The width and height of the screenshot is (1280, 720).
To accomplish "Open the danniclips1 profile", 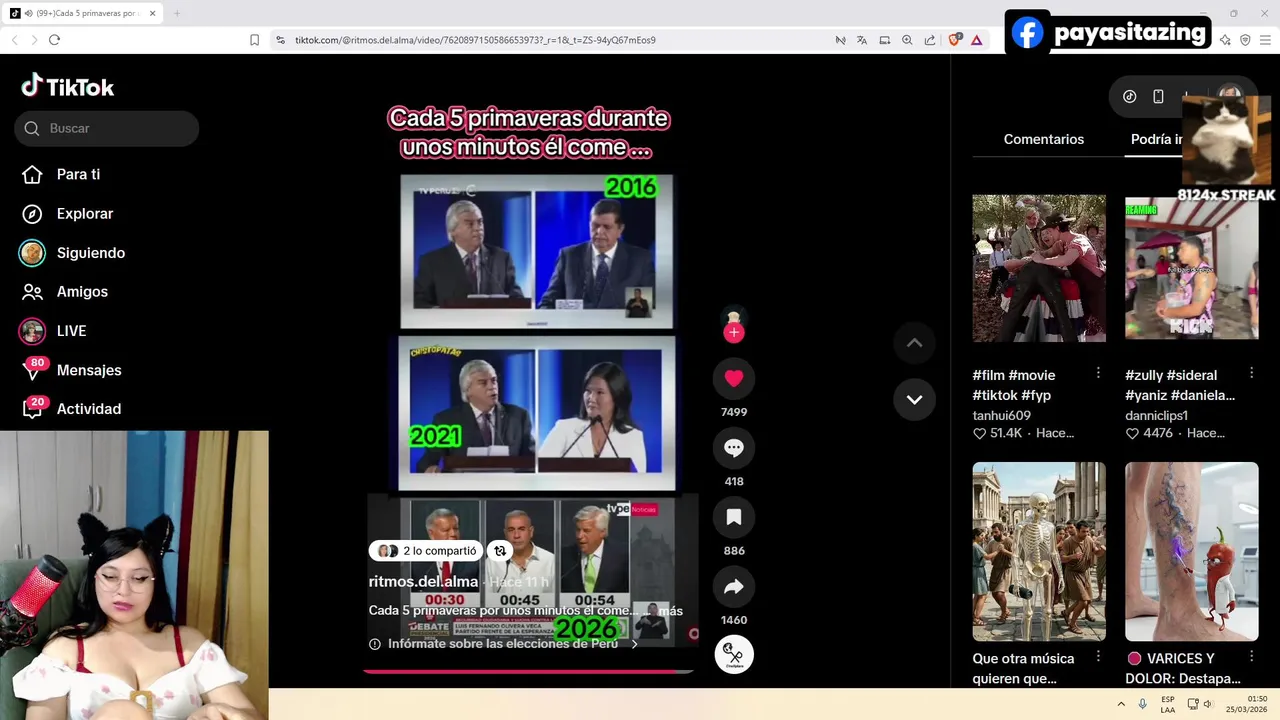I will coord(1156,415).
